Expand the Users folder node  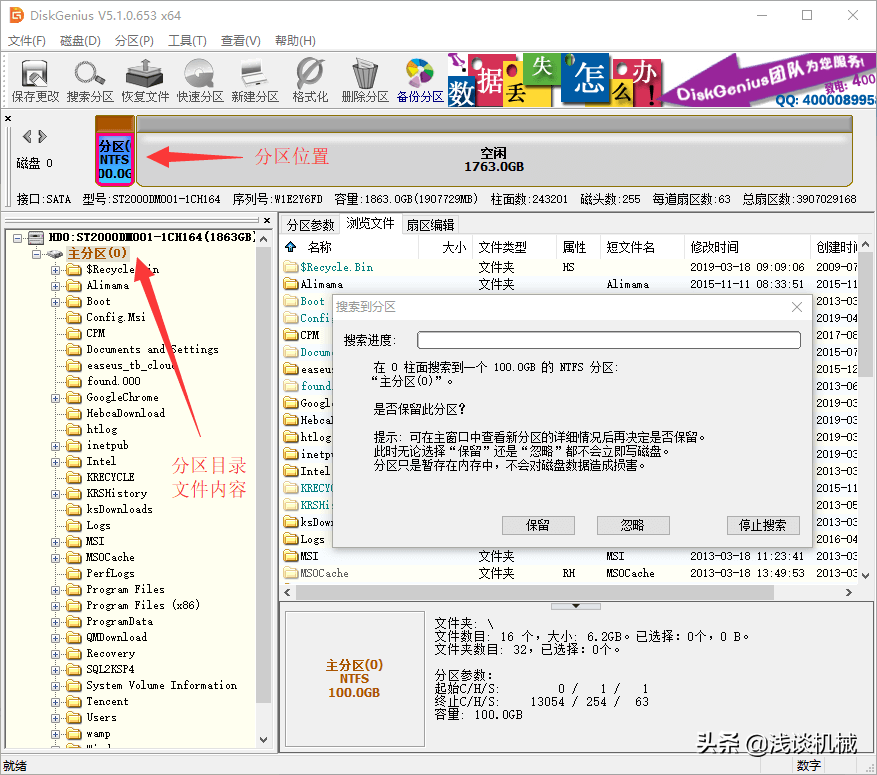pyautogui.click(x=55, y=719)
